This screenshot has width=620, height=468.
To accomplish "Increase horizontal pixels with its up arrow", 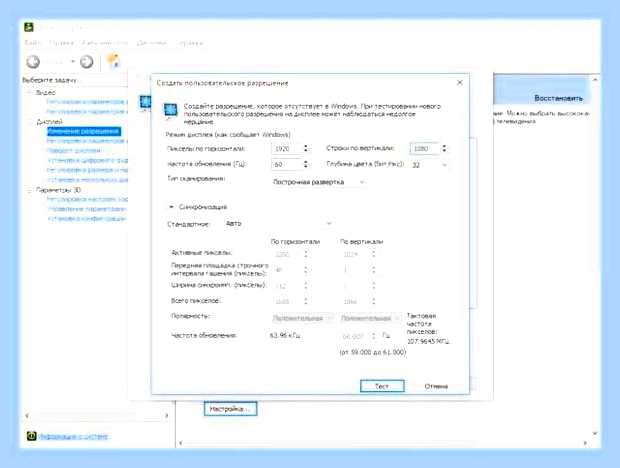I will coord(306,146).
